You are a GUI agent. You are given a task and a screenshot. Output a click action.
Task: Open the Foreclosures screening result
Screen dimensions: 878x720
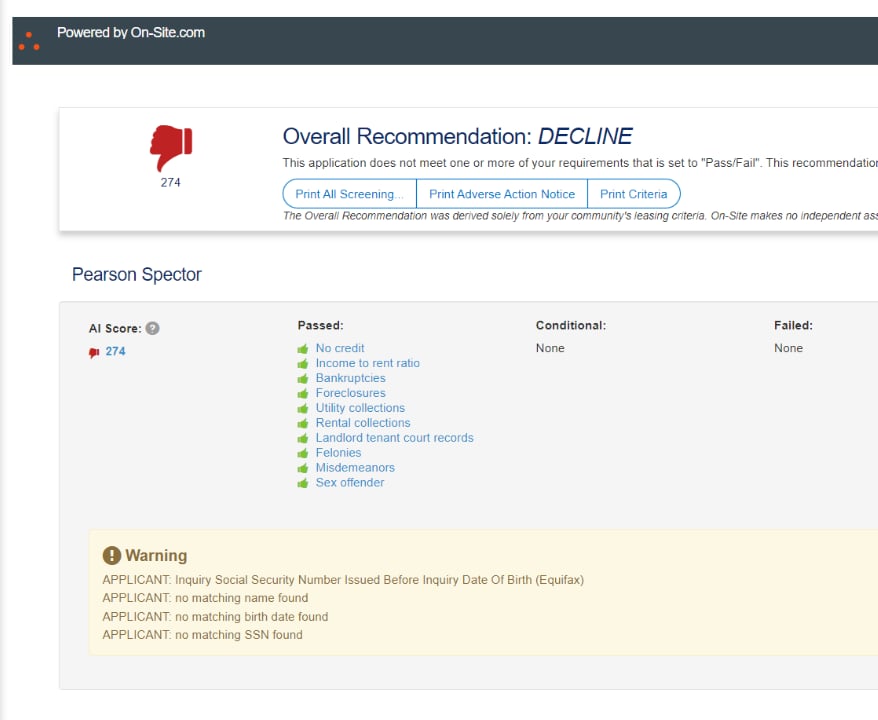coord(352,393)
